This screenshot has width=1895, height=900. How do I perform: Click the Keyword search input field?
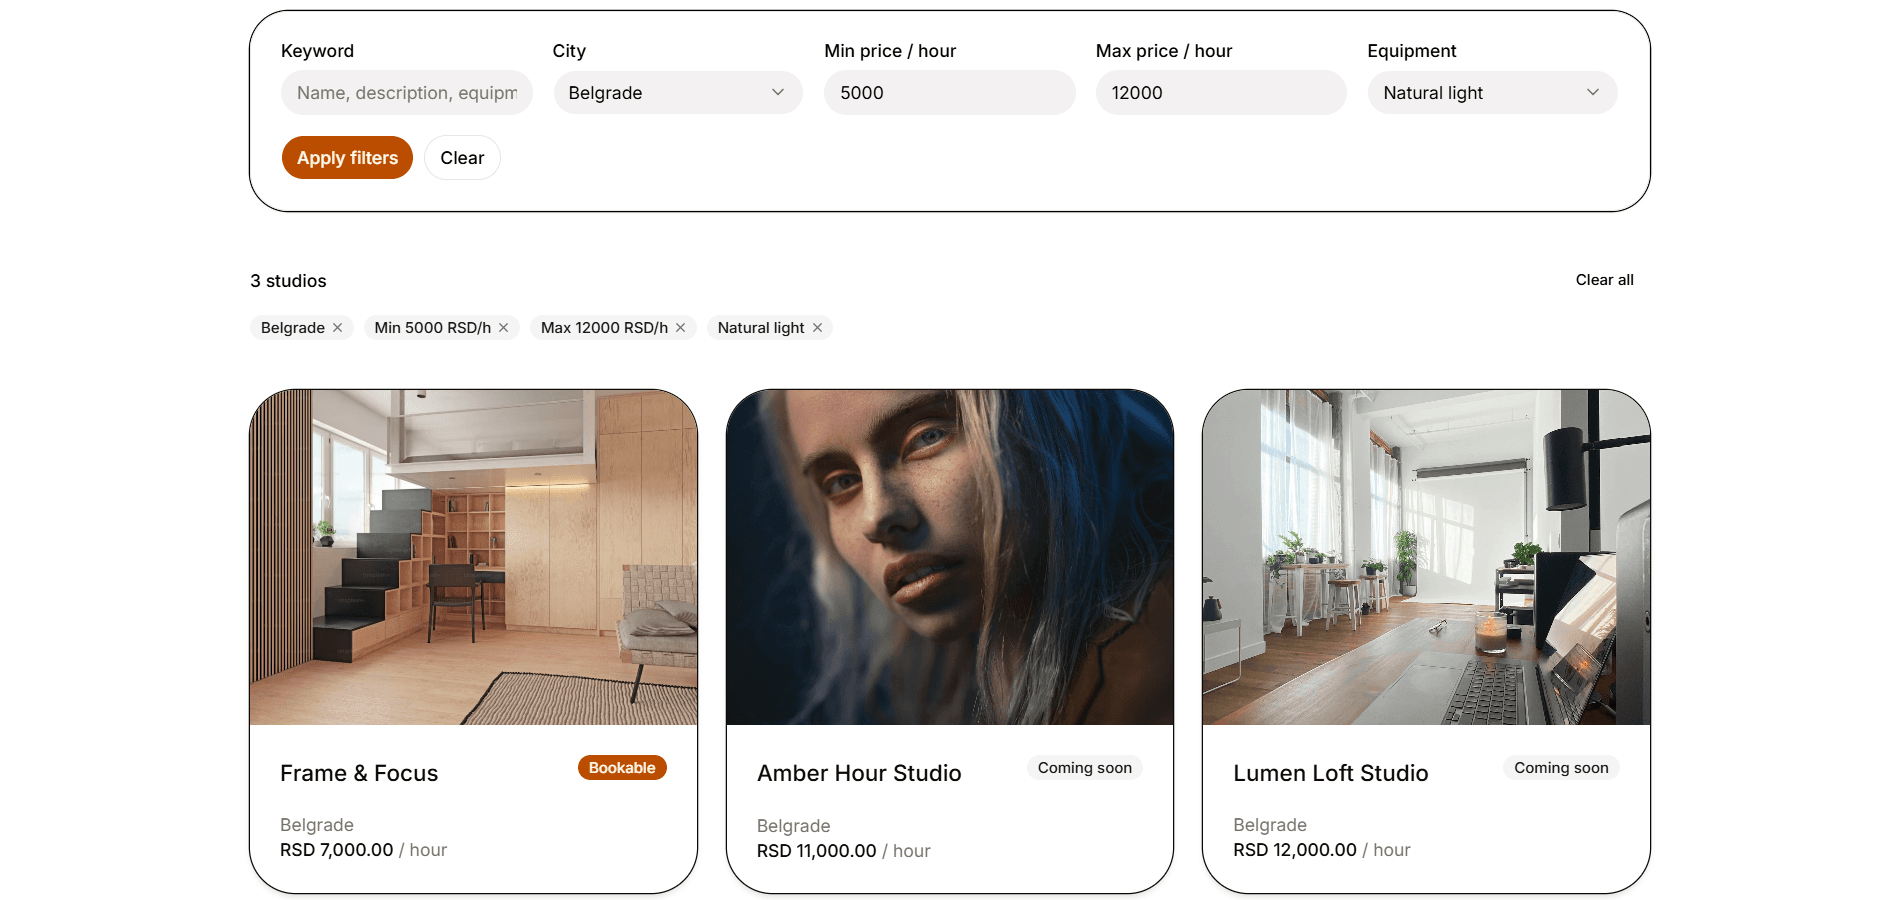pyautogui.click(x=406, y=93)
